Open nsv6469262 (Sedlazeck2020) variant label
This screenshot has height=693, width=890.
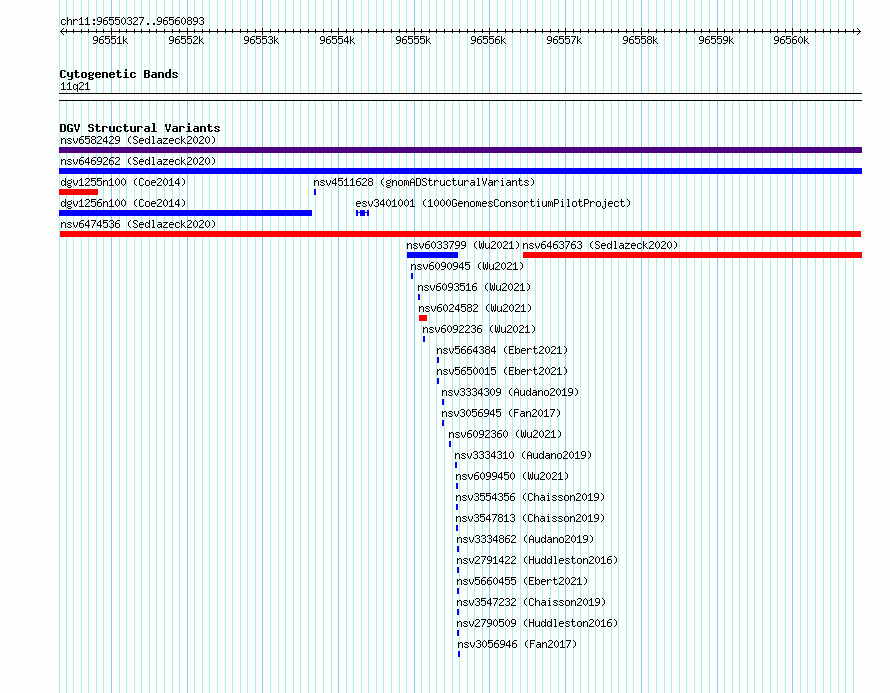pos(138,161)
